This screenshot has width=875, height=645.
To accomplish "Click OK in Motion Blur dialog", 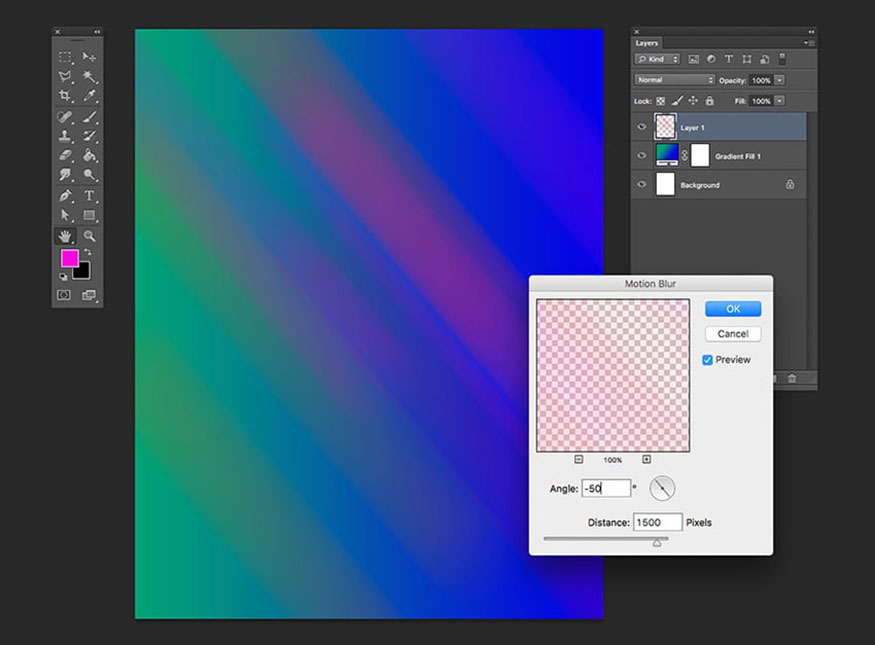I will (x=733, y=309).
